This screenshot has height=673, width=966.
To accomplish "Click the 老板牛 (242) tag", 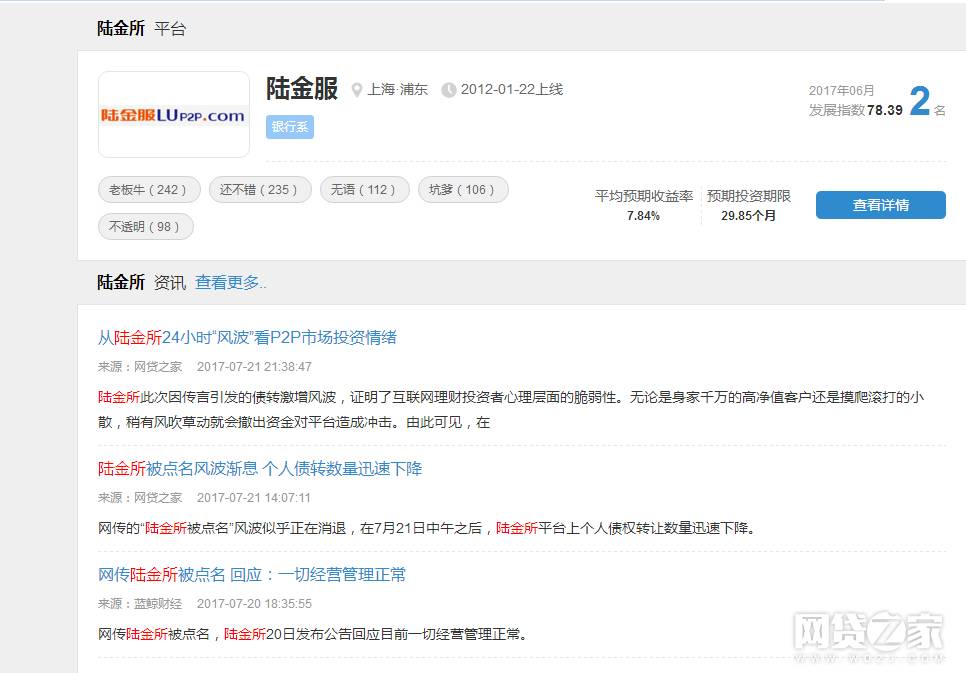I will (149, 190).
